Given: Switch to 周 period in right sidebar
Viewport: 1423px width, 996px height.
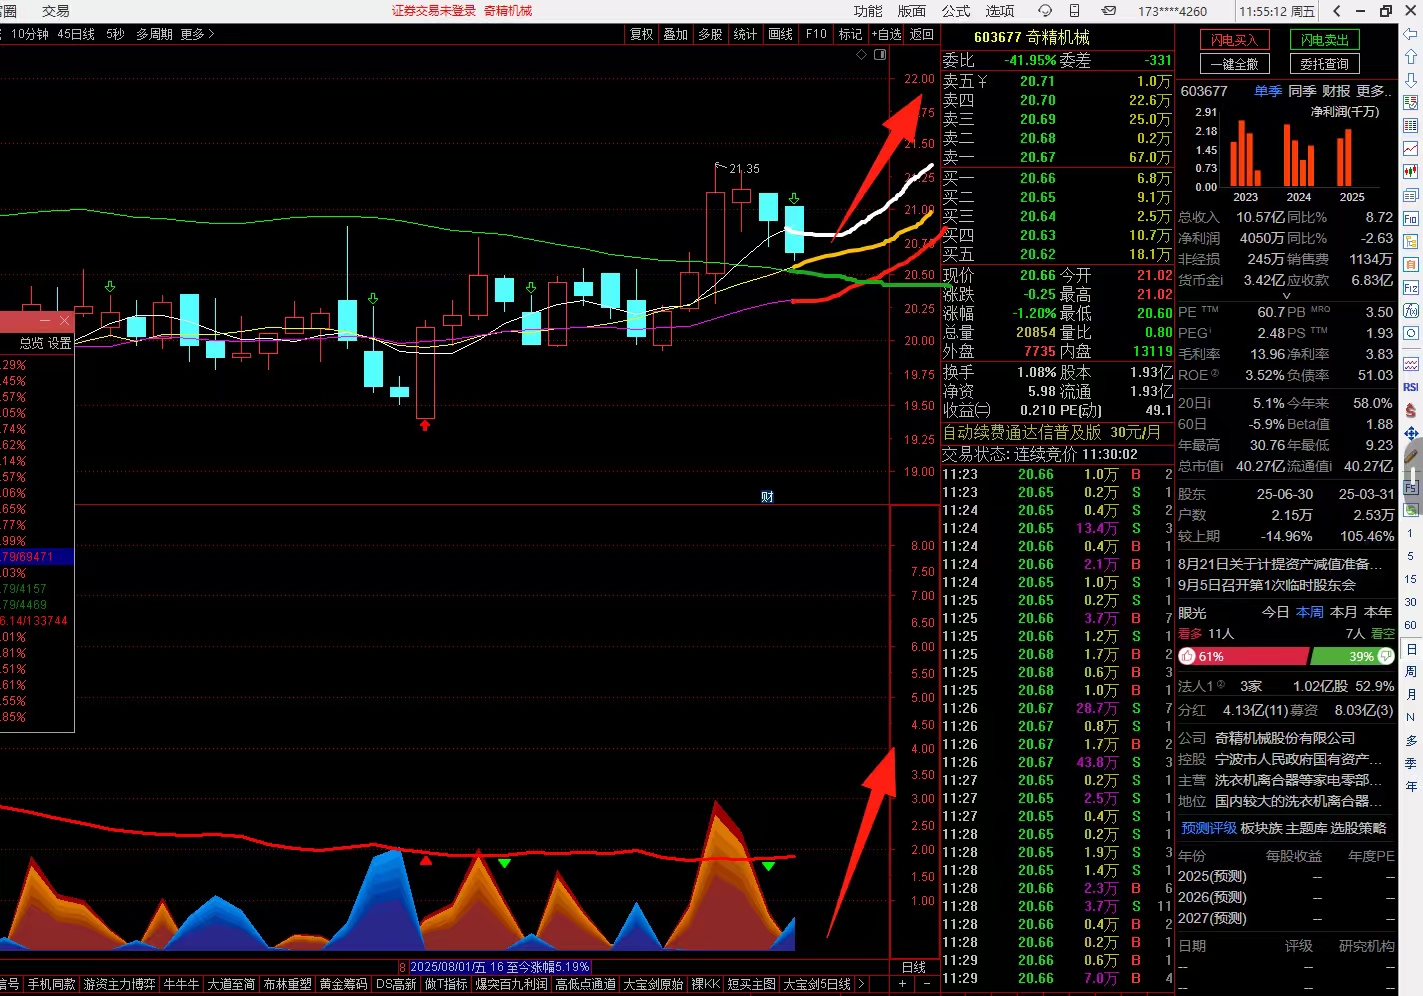Looking at the screenshot, I should pyautogui.click(x=1411, y=672).
